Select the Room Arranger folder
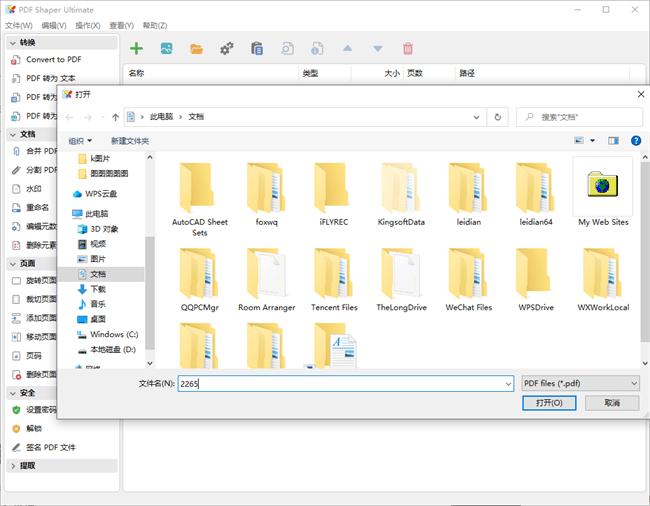 pos(267,279)
